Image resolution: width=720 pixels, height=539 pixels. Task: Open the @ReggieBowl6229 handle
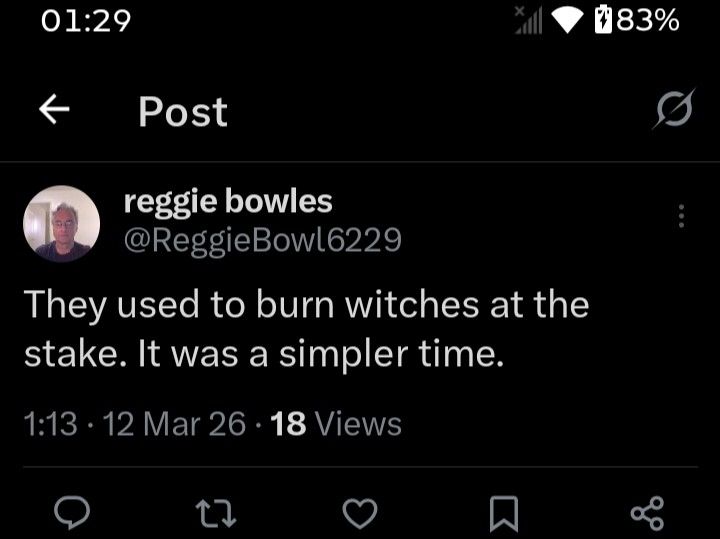(x=262, y=240)
